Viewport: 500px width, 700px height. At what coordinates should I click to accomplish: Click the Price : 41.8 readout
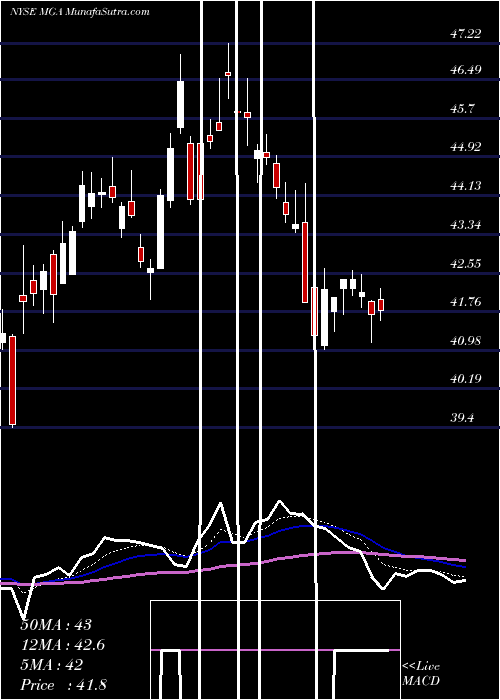[63, 685]
